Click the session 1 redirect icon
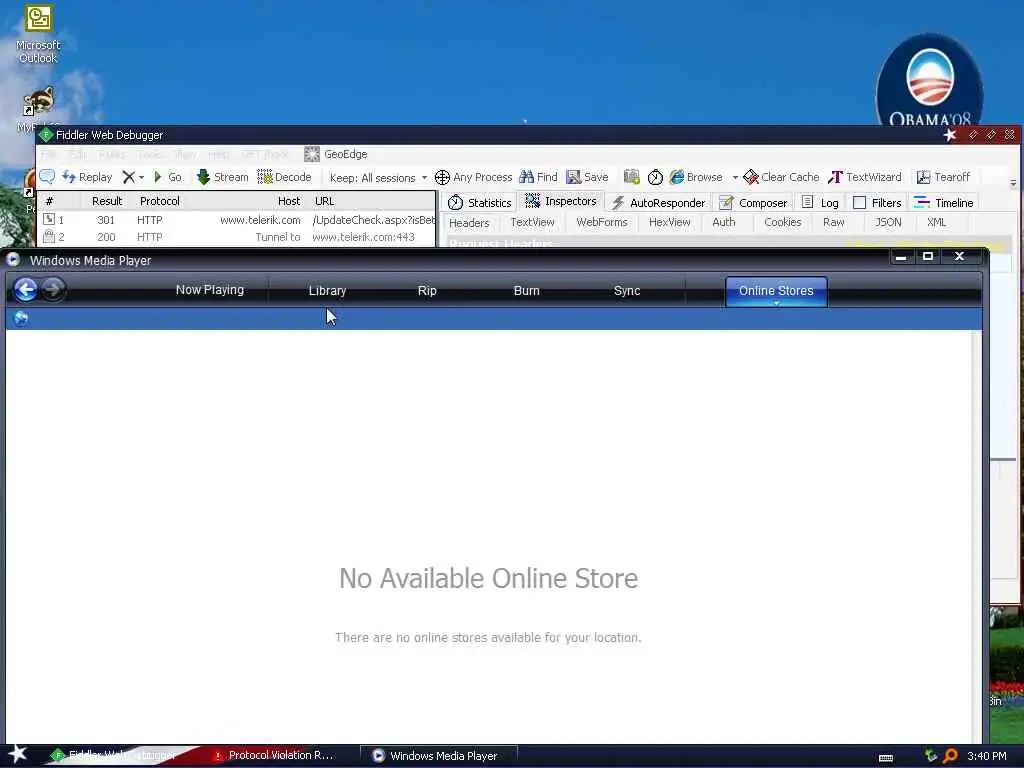Screen dimensions: 1024x768 [49, 219]
